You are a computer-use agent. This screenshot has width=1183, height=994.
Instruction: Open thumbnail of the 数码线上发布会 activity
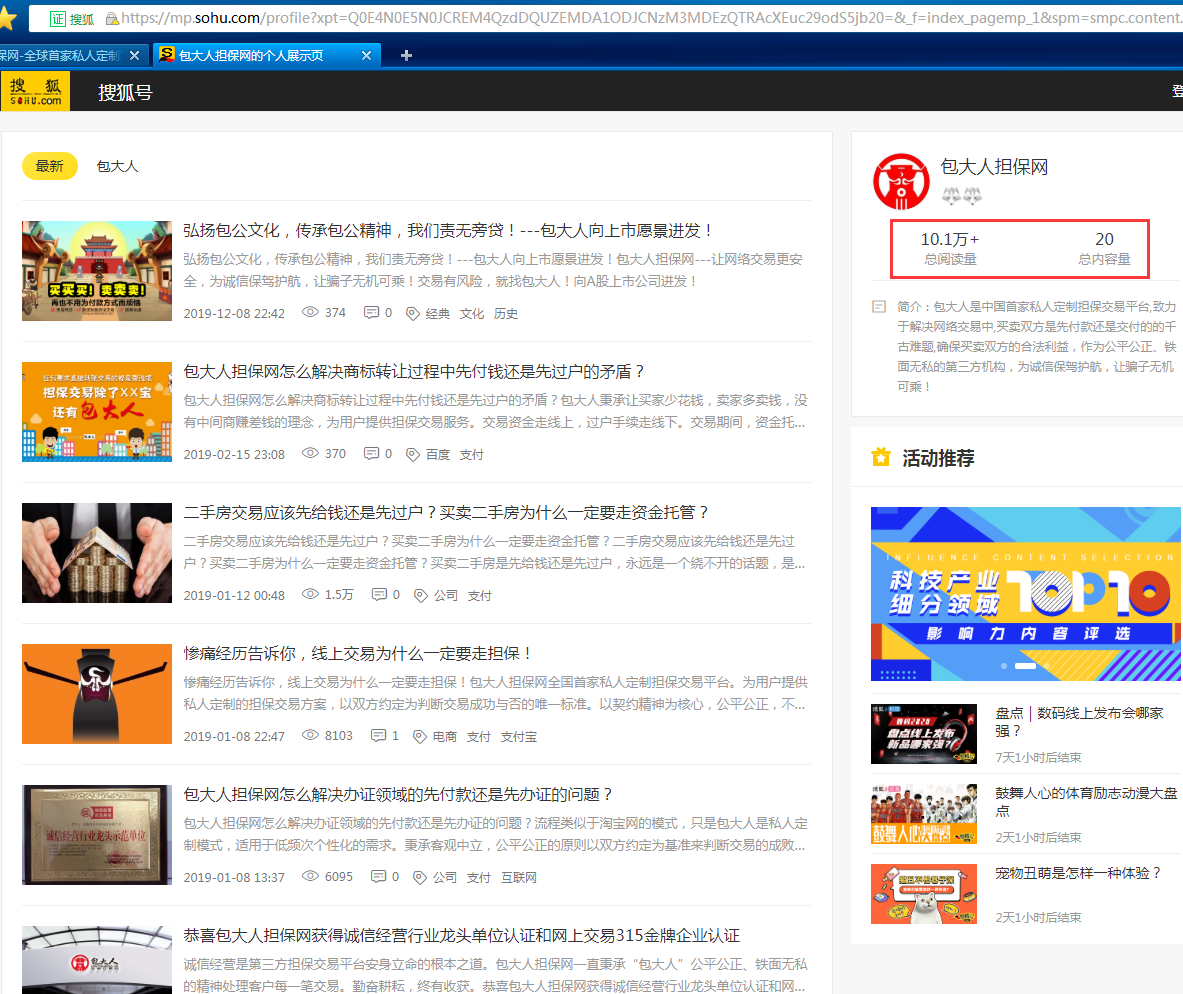click(924, 734)
